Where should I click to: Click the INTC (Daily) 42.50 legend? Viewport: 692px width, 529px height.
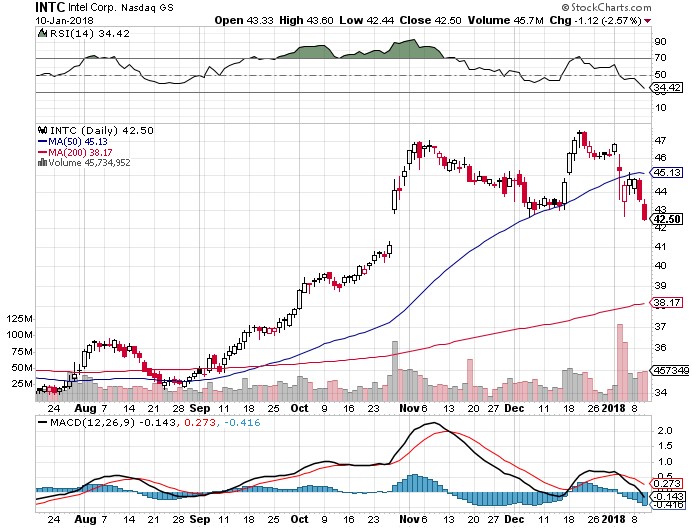102,131
